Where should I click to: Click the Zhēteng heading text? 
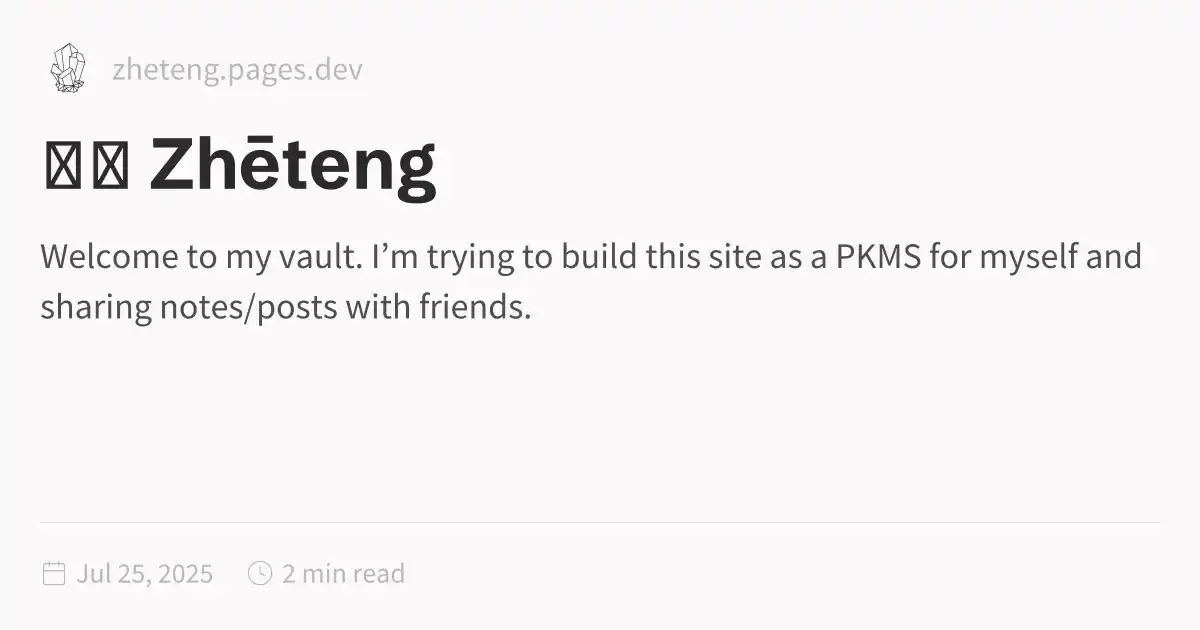click(x=292, y=168)
